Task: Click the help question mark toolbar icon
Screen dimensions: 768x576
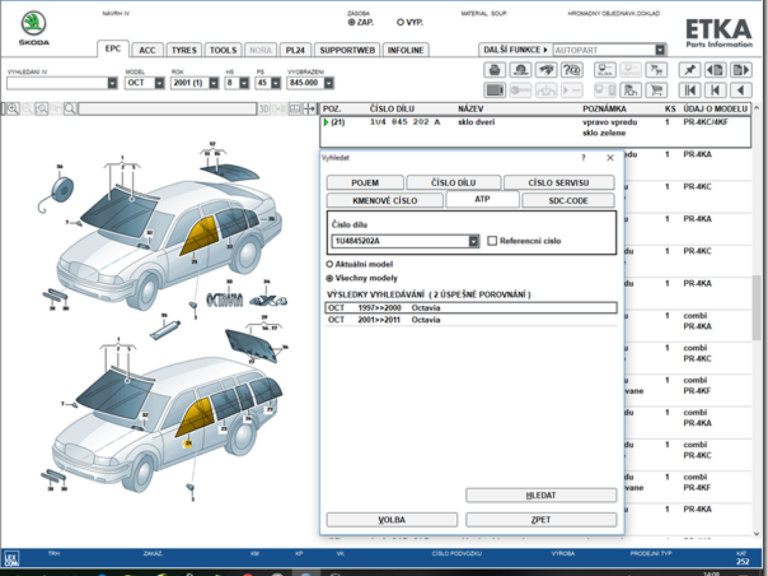Action: pyautogui.click(x=572, y=70)
